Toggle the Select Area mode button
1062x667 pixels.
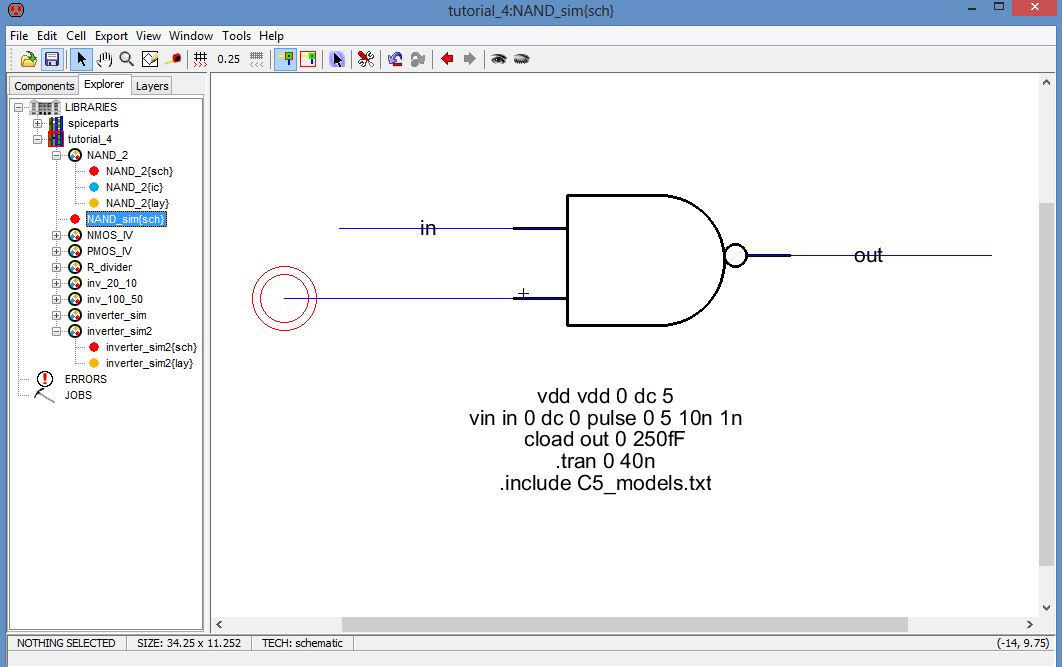[308, 59]
